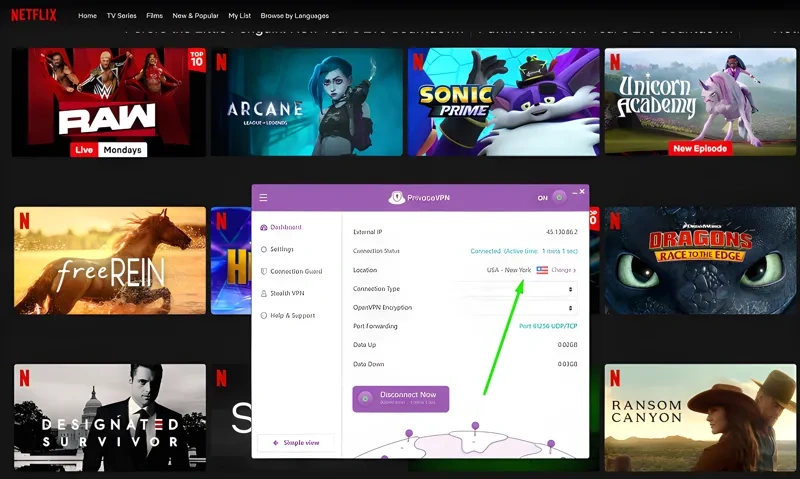Click the Dashboard gauge icon

(x=264, y=227)
